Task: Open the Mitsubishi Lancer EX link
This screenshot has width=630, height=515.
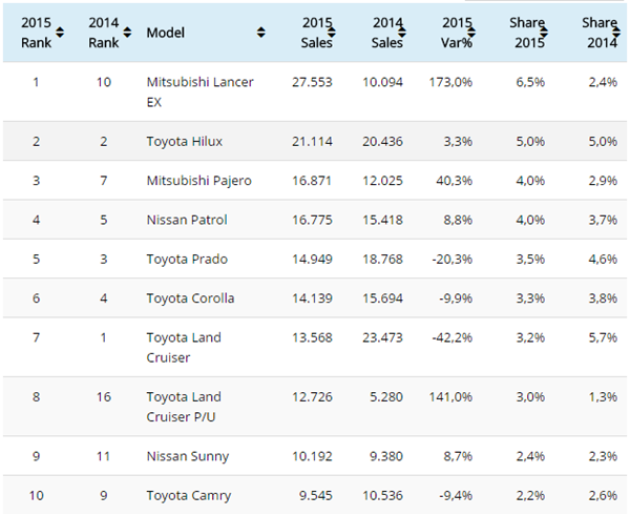Action: (x=200, y=92)
